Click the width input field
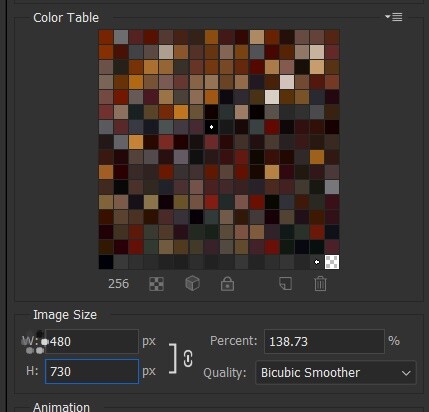 point(92,341)
